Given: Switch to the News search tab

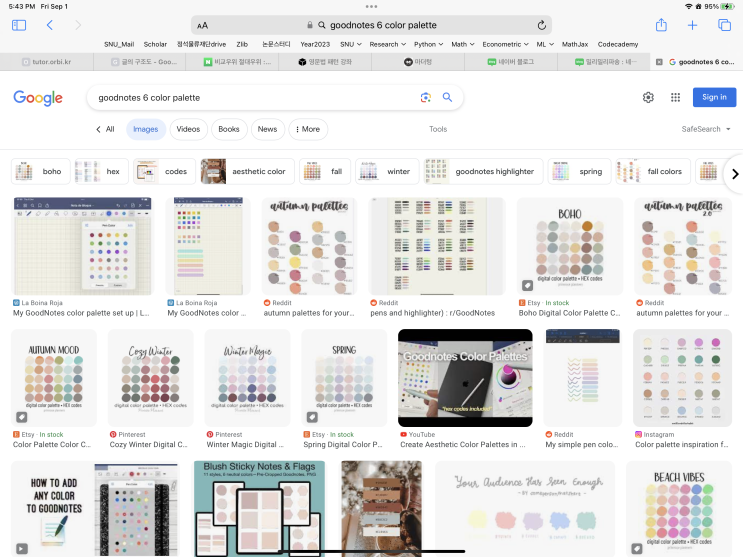Looking at the screenshot, I should coord(267,129).
